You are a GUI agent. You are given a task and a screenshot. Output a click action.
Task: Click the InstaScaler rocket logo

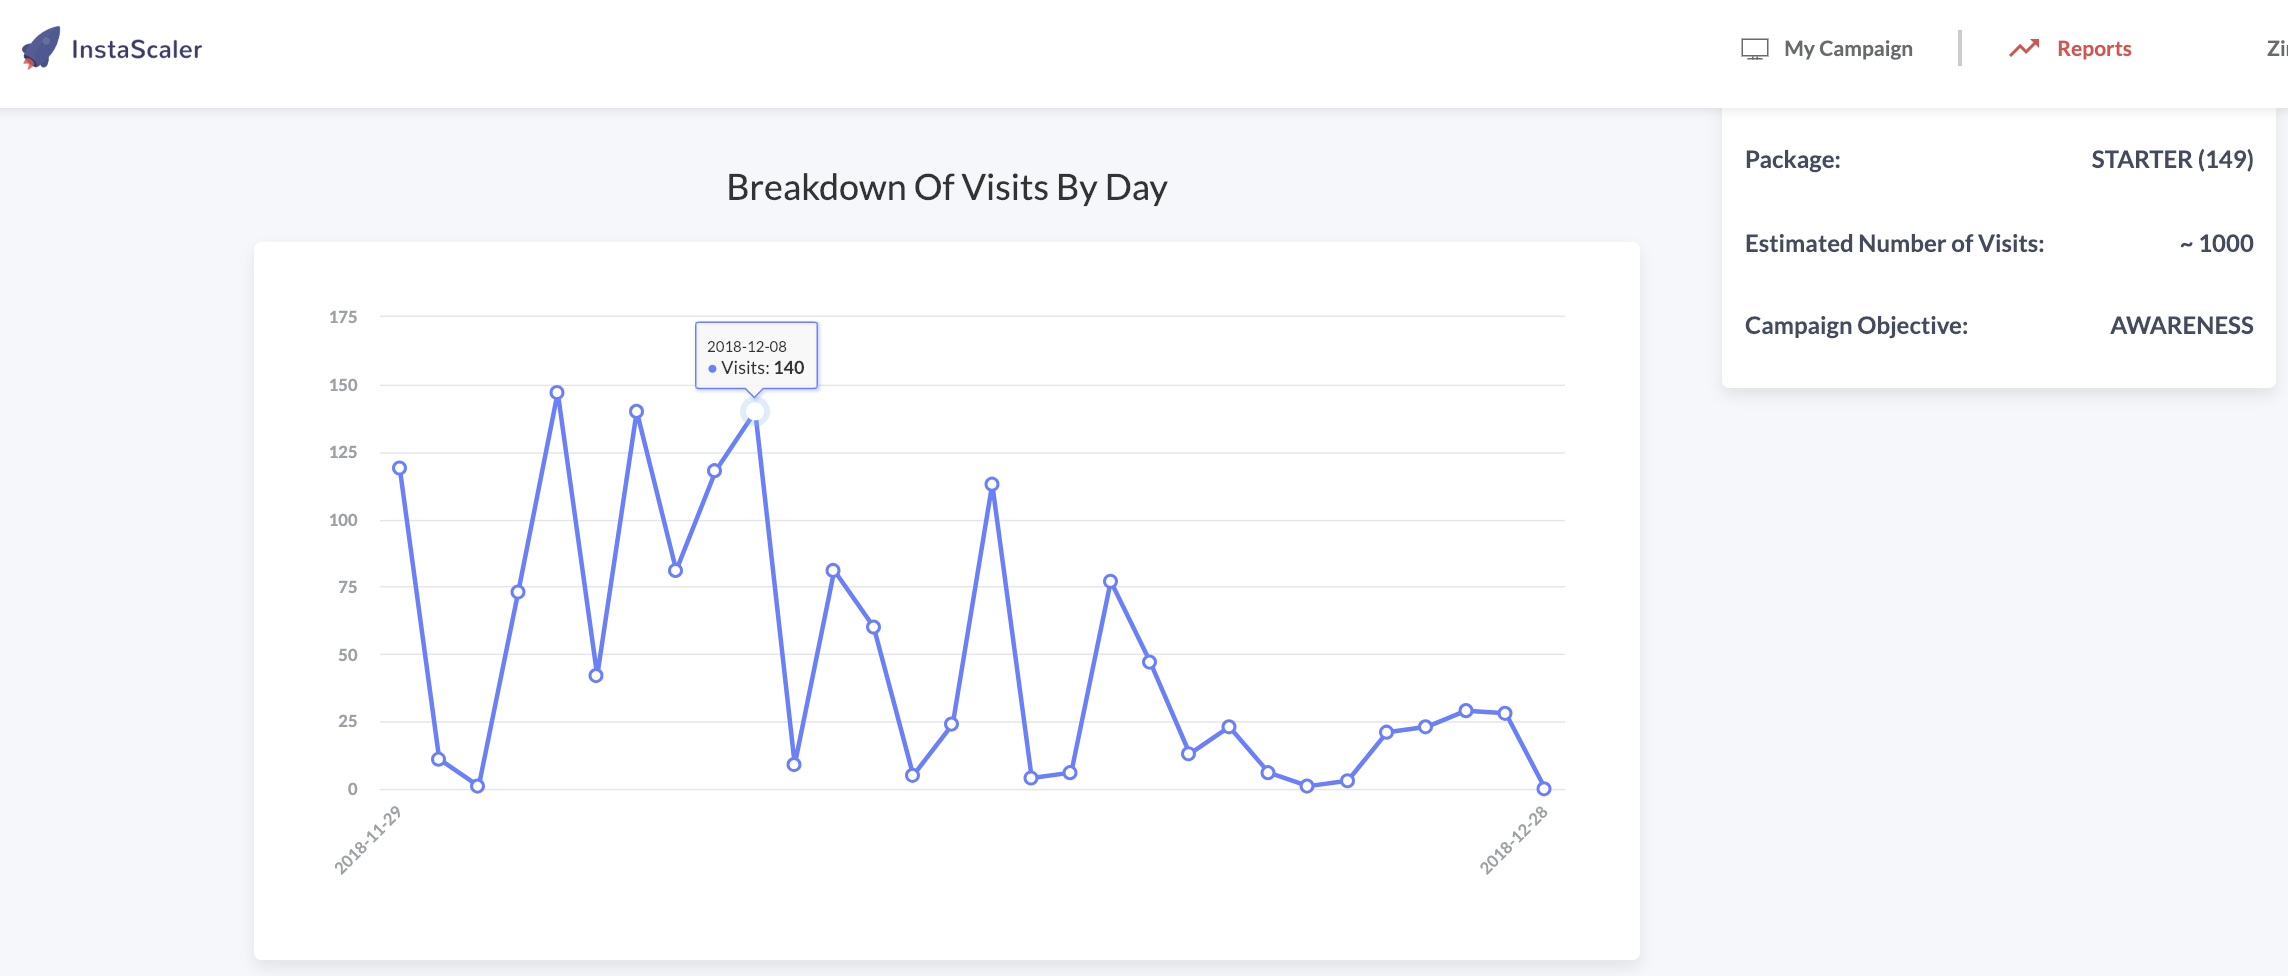pyautogui.click(x=40, y=47)
